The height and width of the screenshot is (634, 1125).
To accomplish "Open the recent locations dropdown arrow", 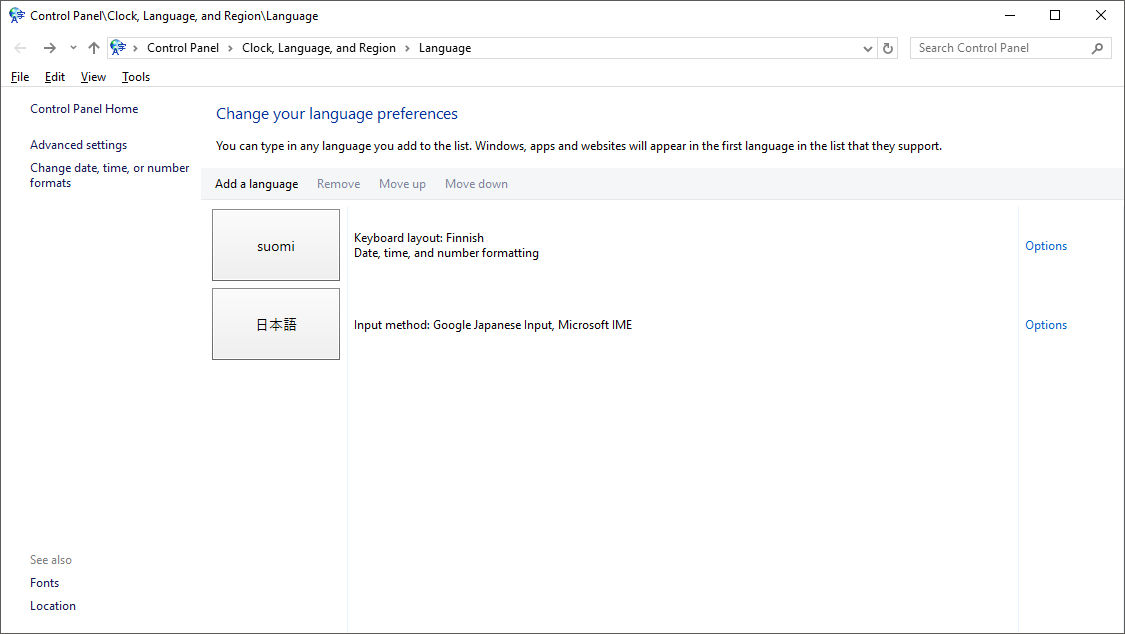I will 73,48.
